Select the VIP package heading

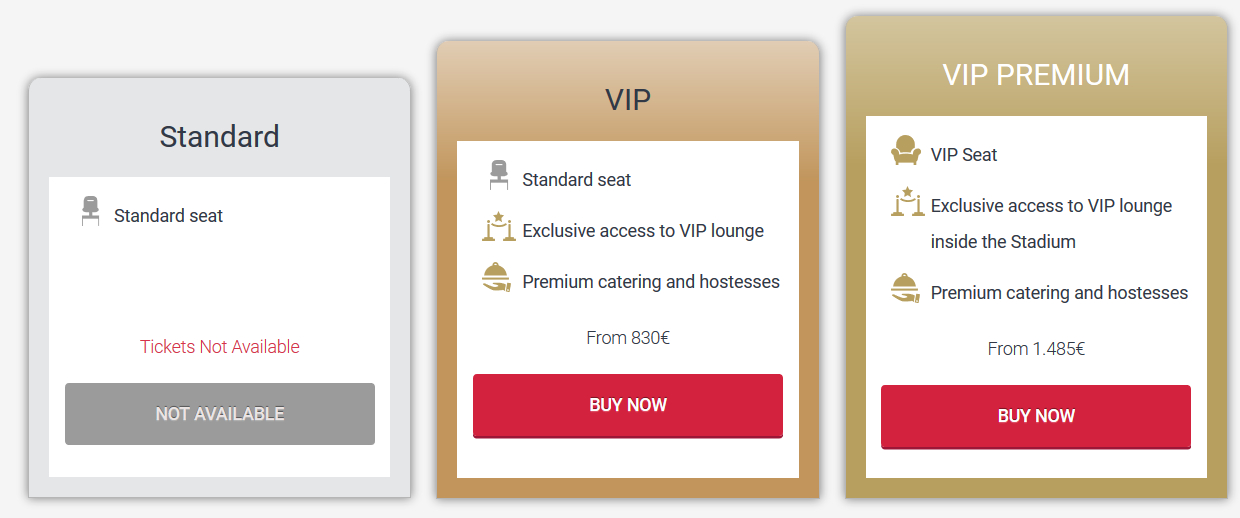[x=628, y=99]
